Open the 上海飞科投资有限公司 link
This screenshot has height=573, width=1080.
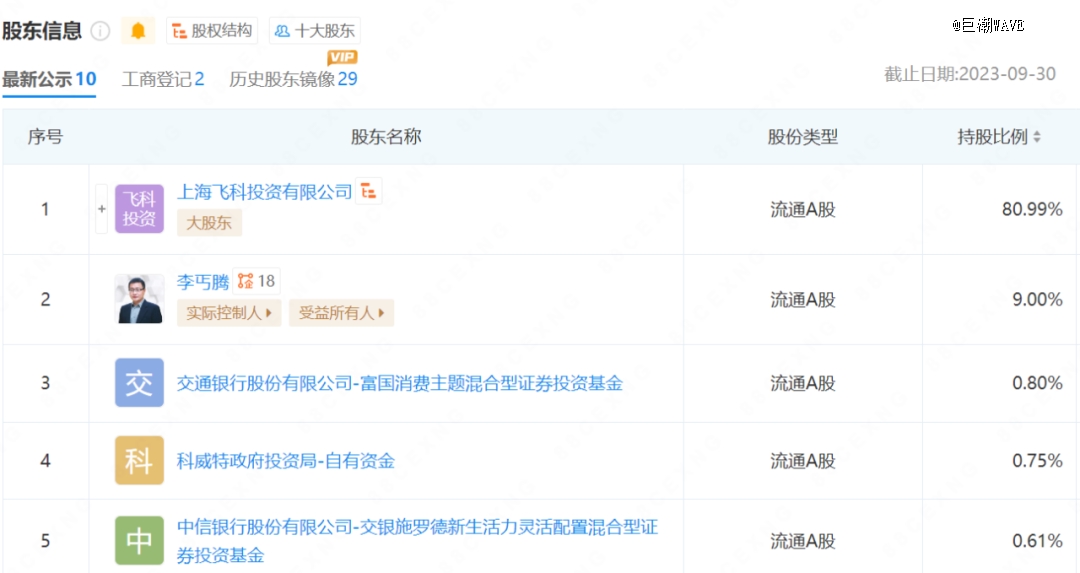[x=264, y=192]
